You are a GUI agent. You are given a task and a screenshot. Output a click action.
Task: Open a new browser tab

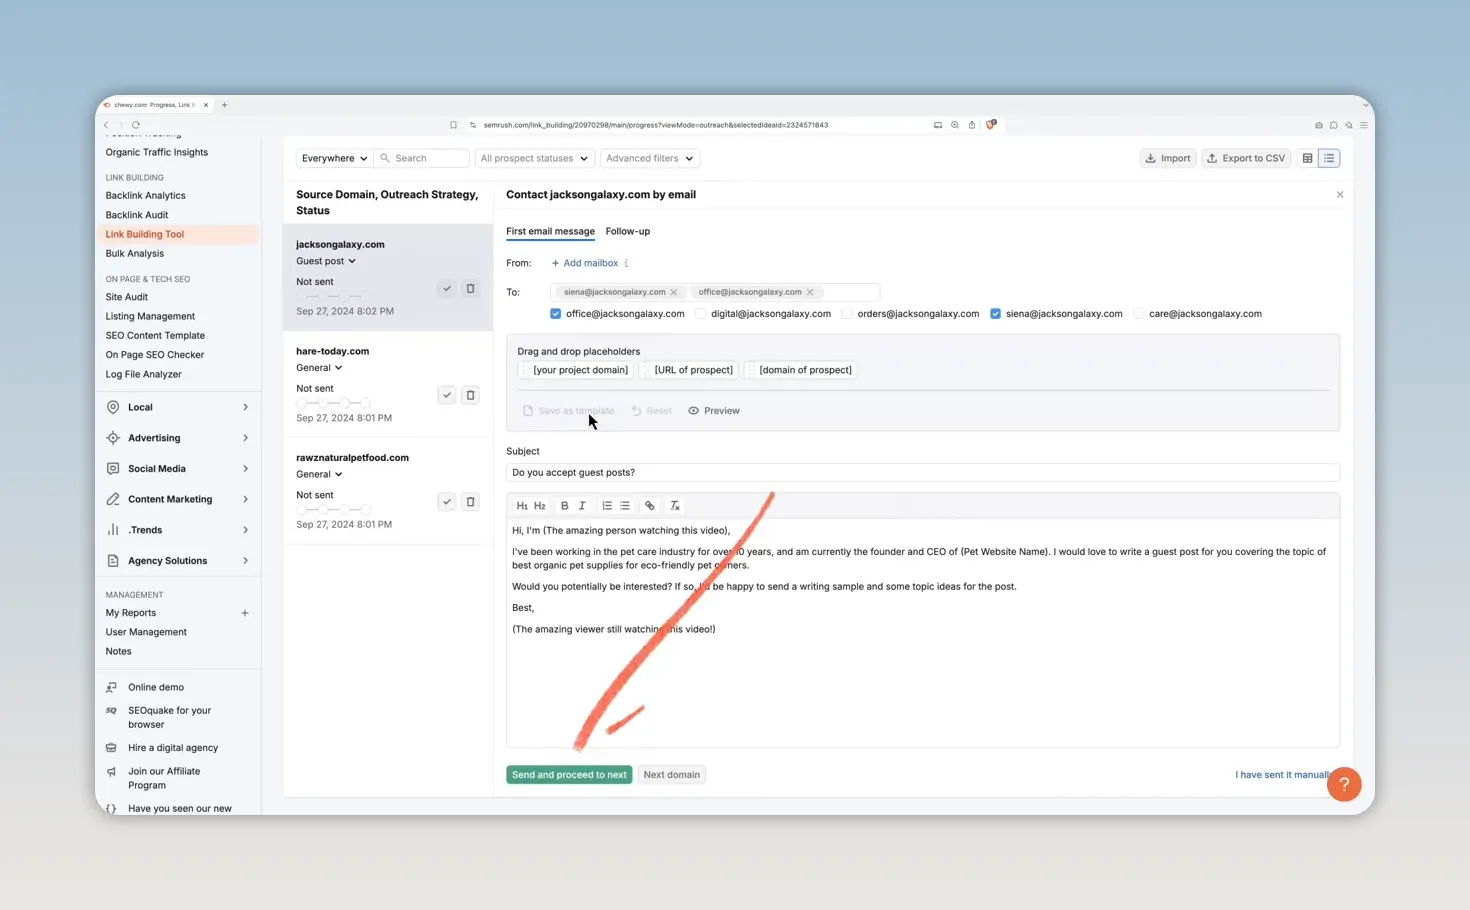224,105
